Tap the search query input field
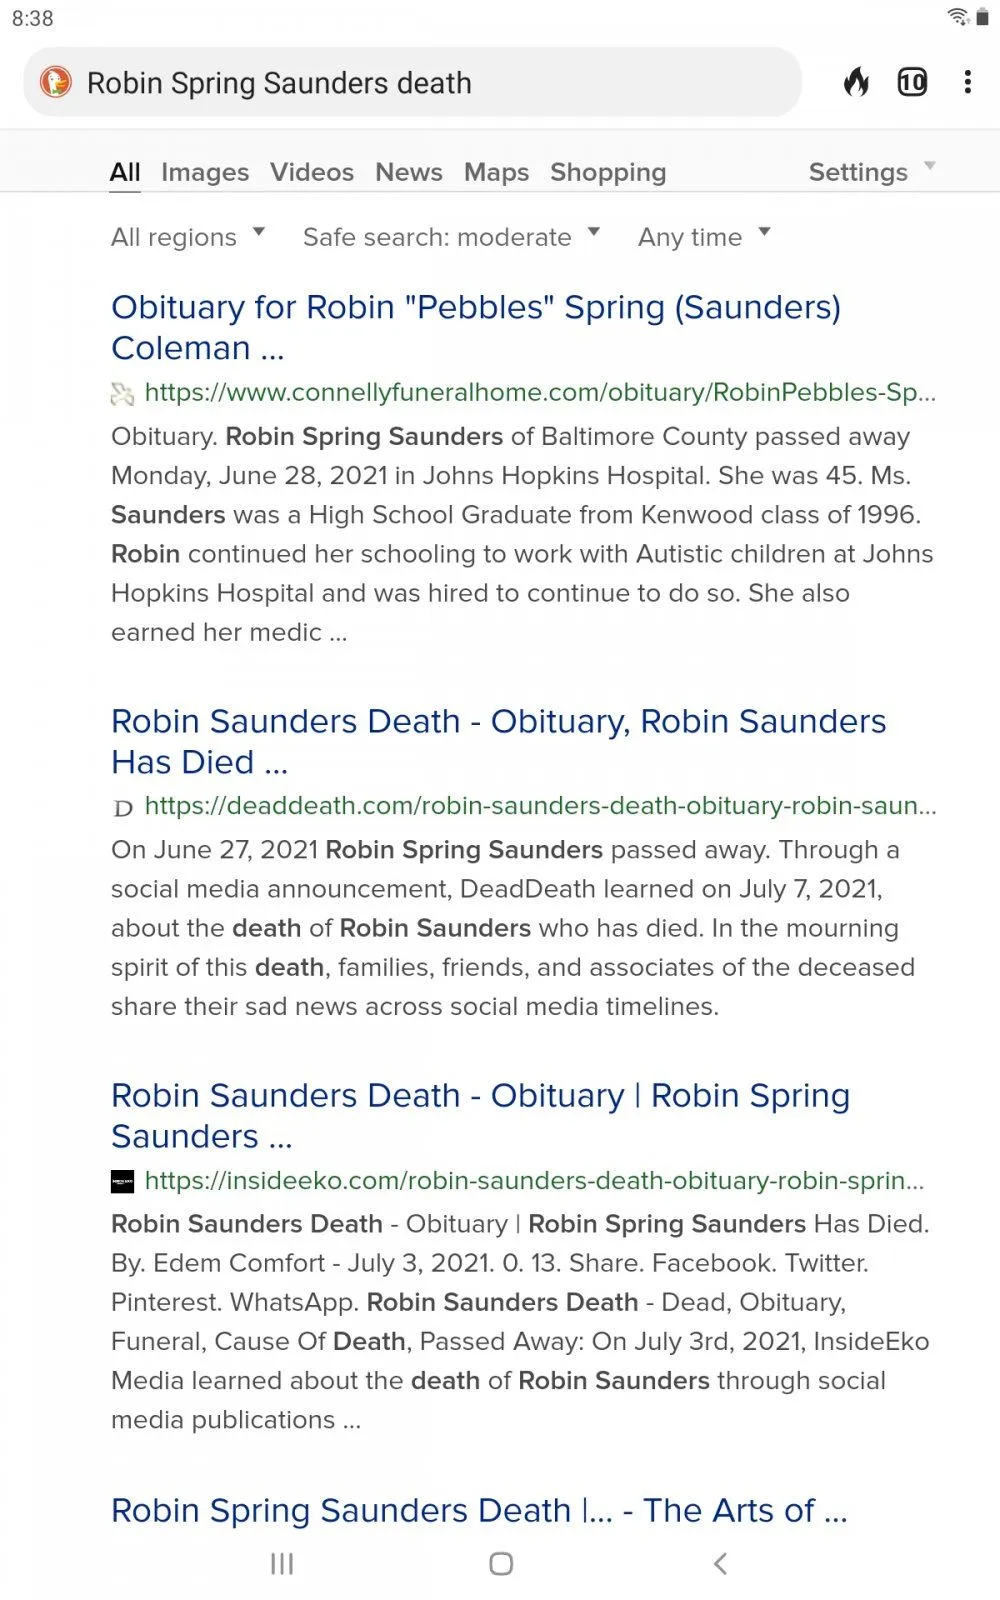Image resolution: width=1000 pixels, height=1600 pixels. click(400, 82)
